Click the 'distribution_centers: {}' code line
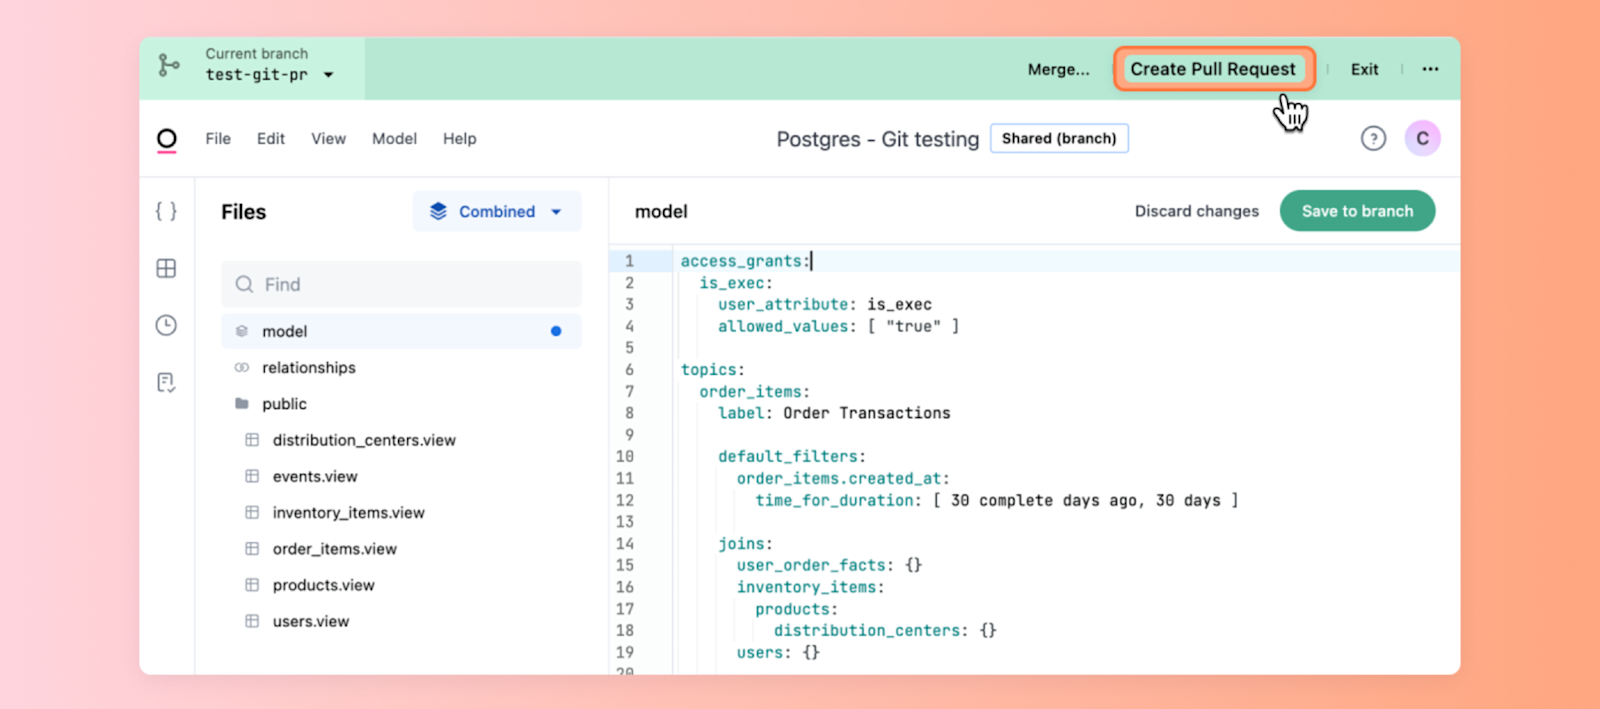 tap(885, 630)
